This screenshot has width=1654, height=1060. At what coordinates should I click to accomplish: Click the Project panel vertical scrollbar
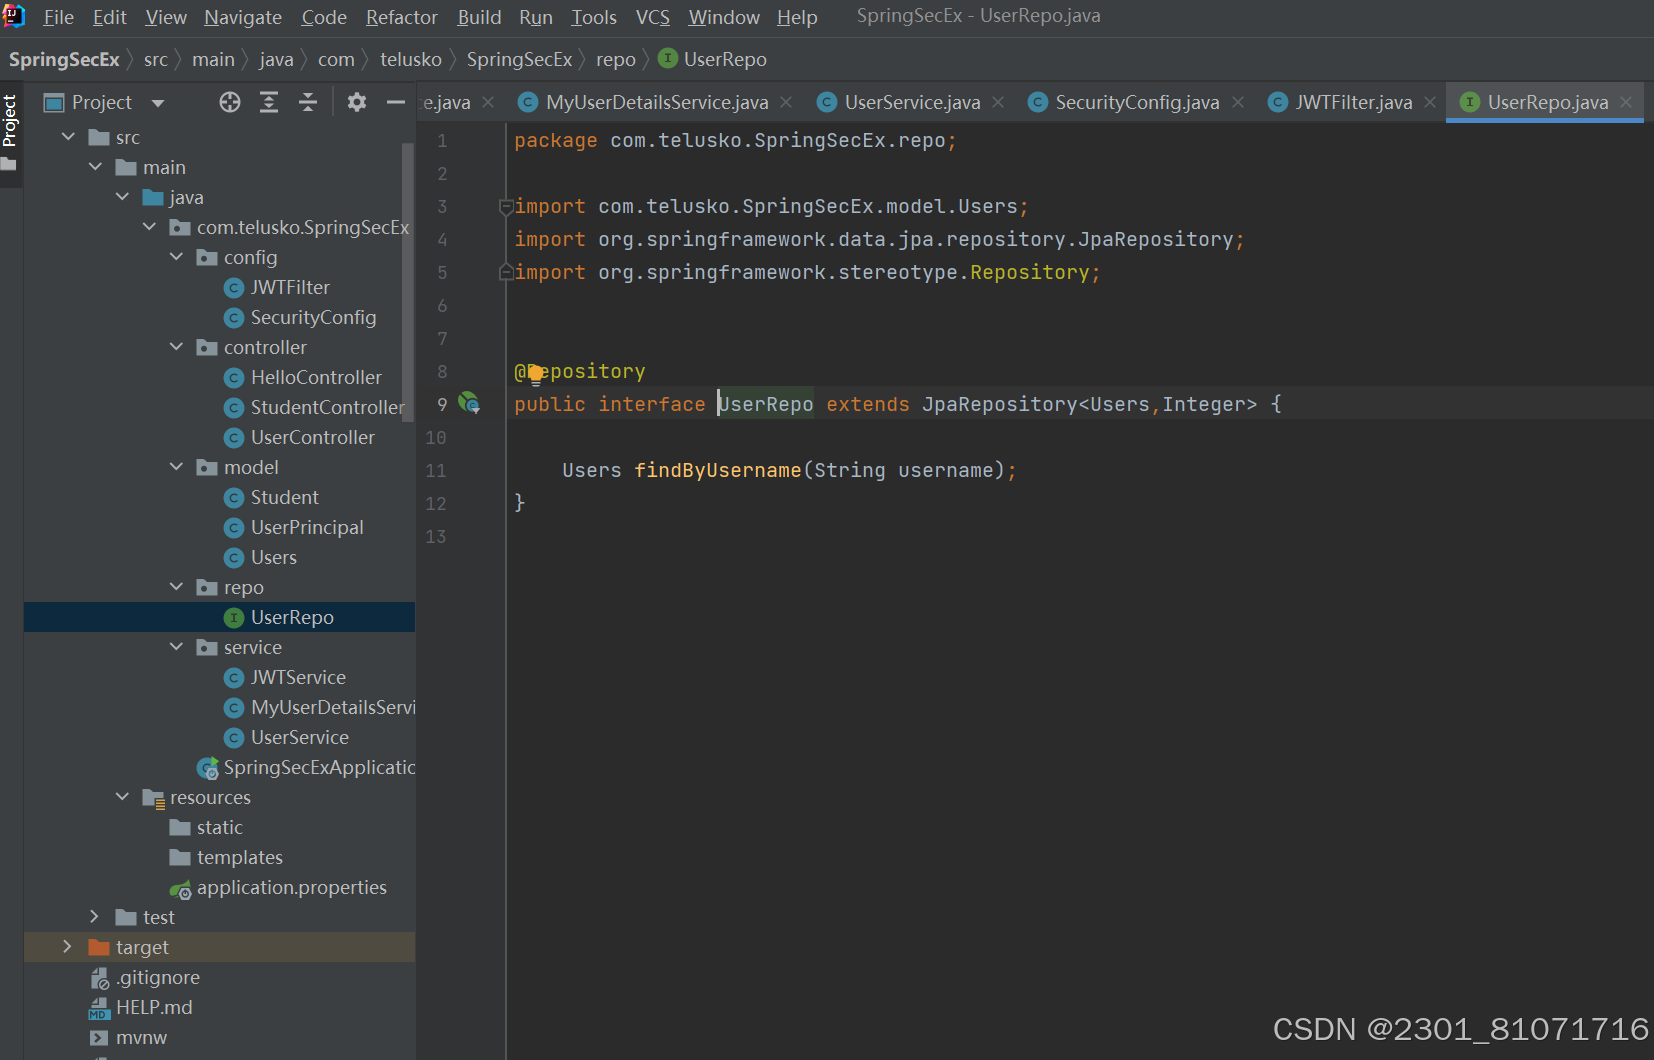click(x=407, y=280)
